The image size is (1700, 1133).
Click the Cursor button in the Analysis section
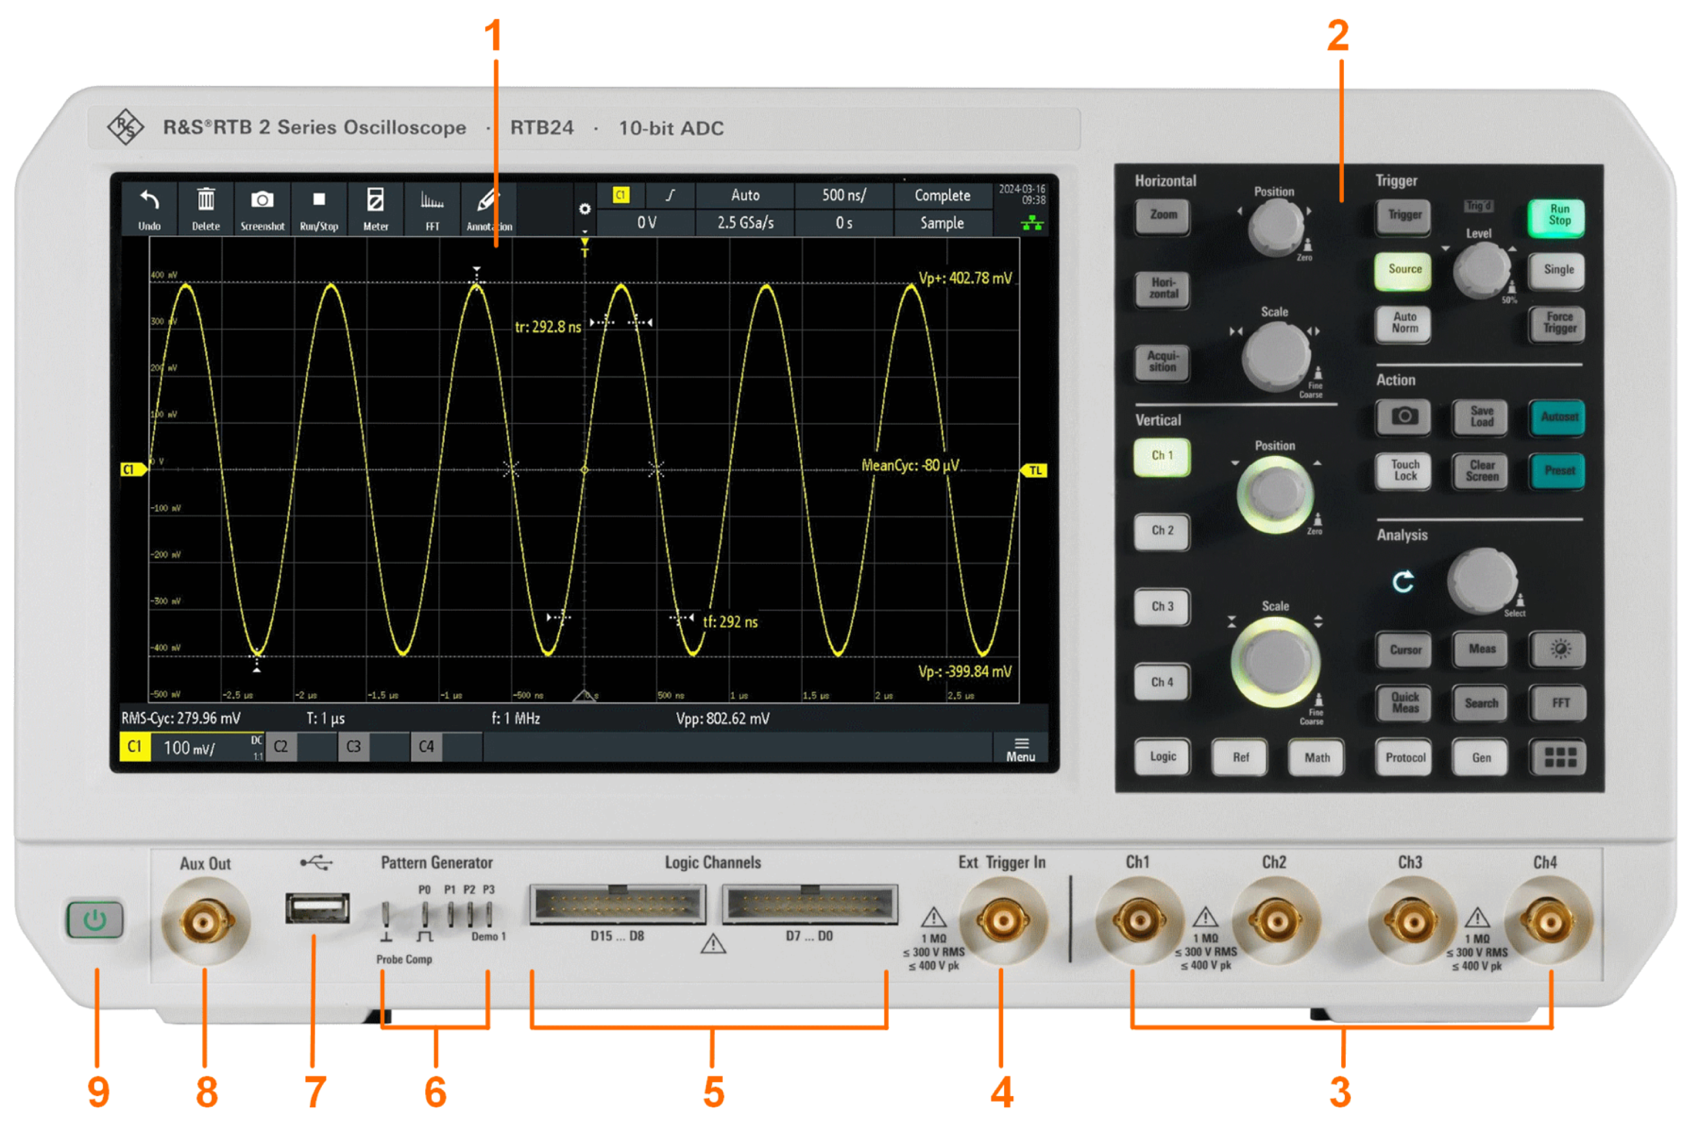pos(1404,650)
